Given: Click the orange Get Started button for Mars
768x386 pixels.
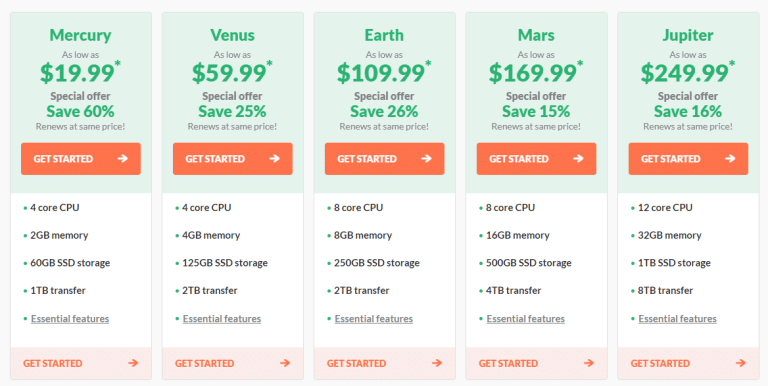Looking at the screenshot, I should 536,159.
